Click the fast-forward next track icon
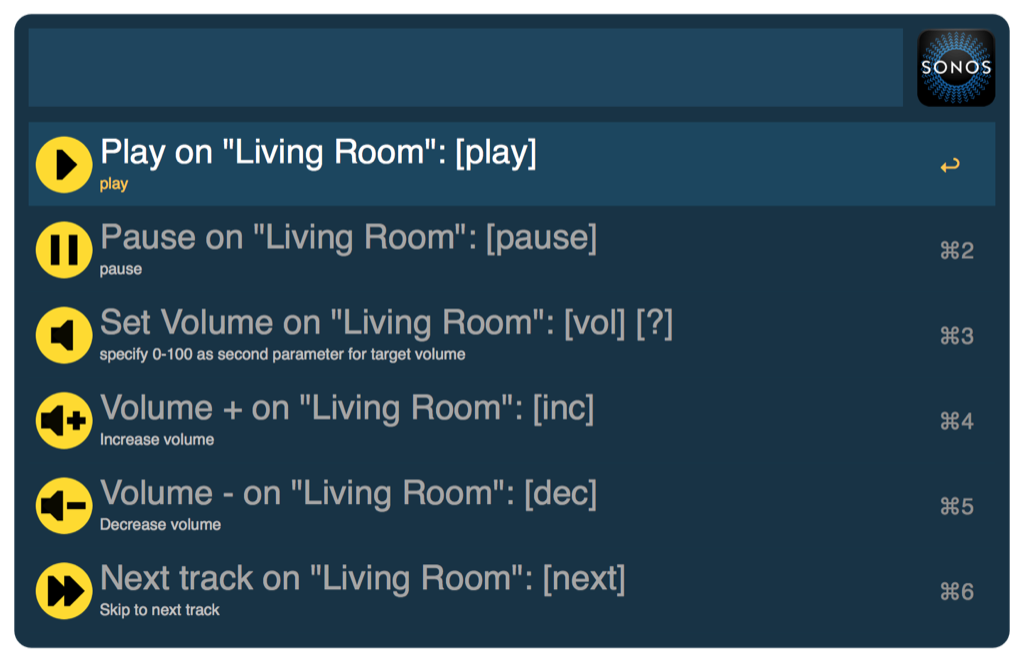Image resolution: width=1024 pixels, height=662 pixels. pyautogui.click(x=64, y=591)
